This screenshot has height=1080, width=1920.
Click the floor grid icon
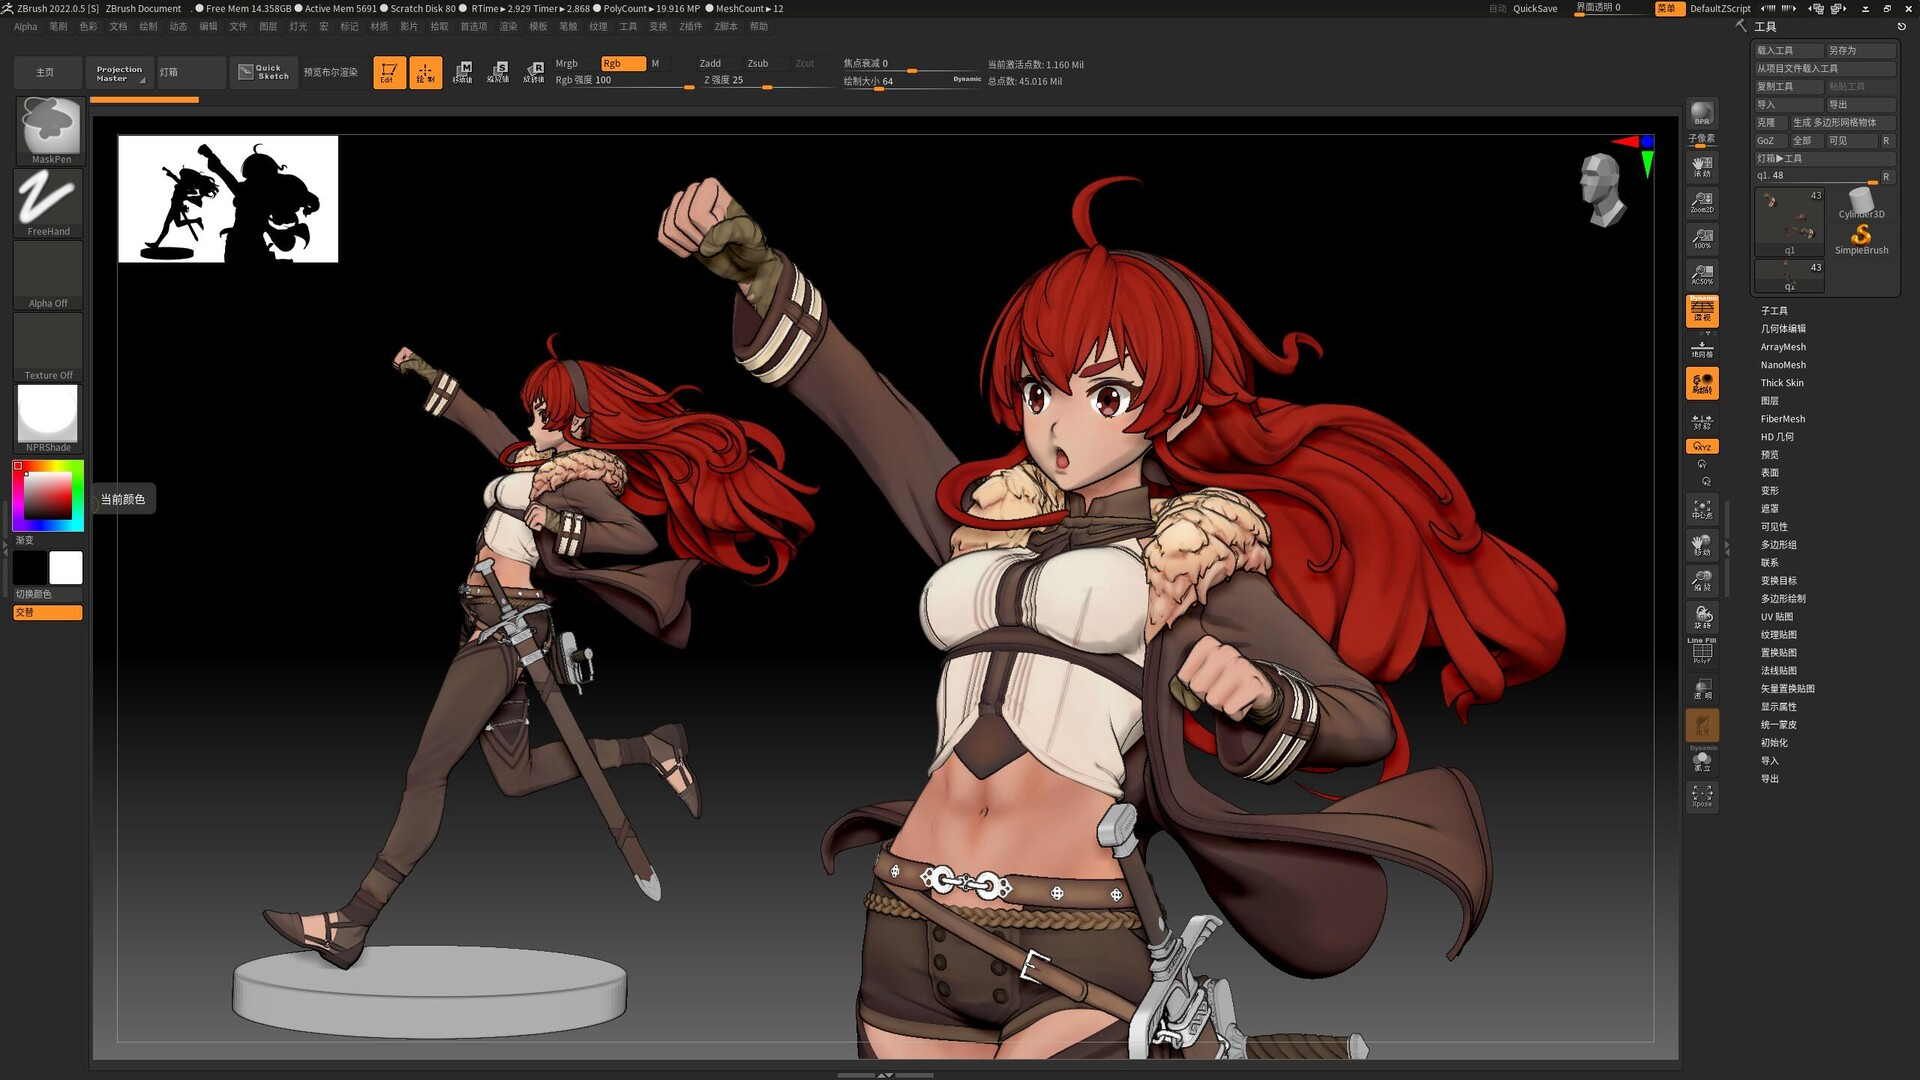tap(1702, 347)
